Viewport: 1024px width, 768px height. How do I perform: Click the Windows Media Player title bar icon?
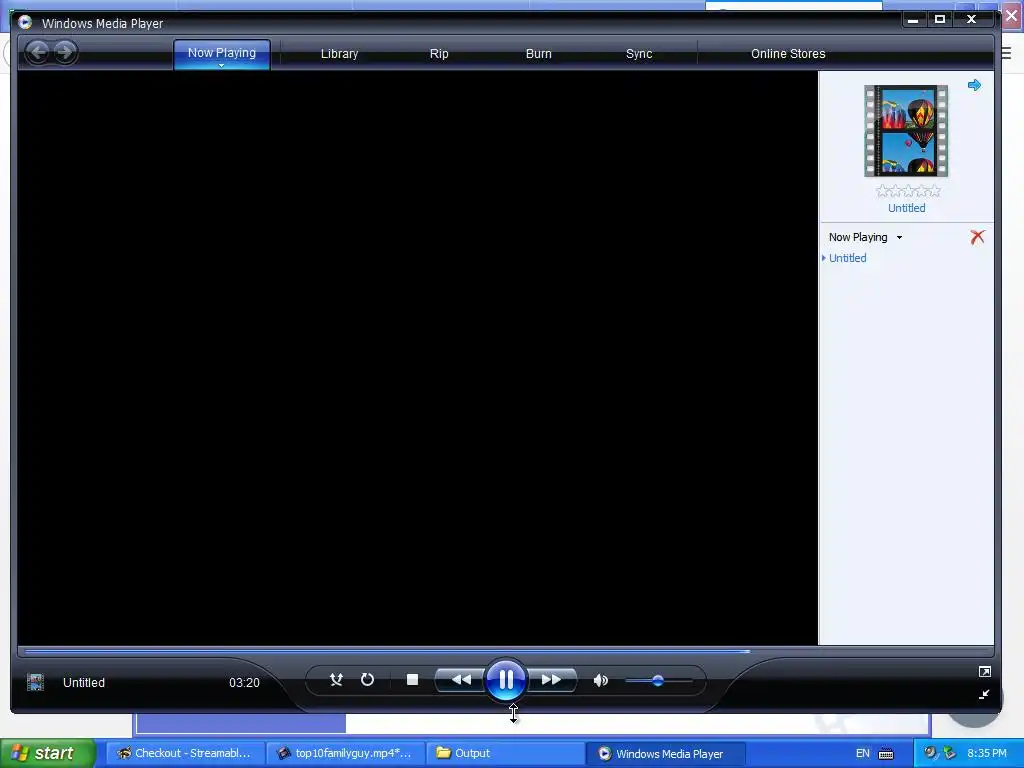tap(25, 22)
